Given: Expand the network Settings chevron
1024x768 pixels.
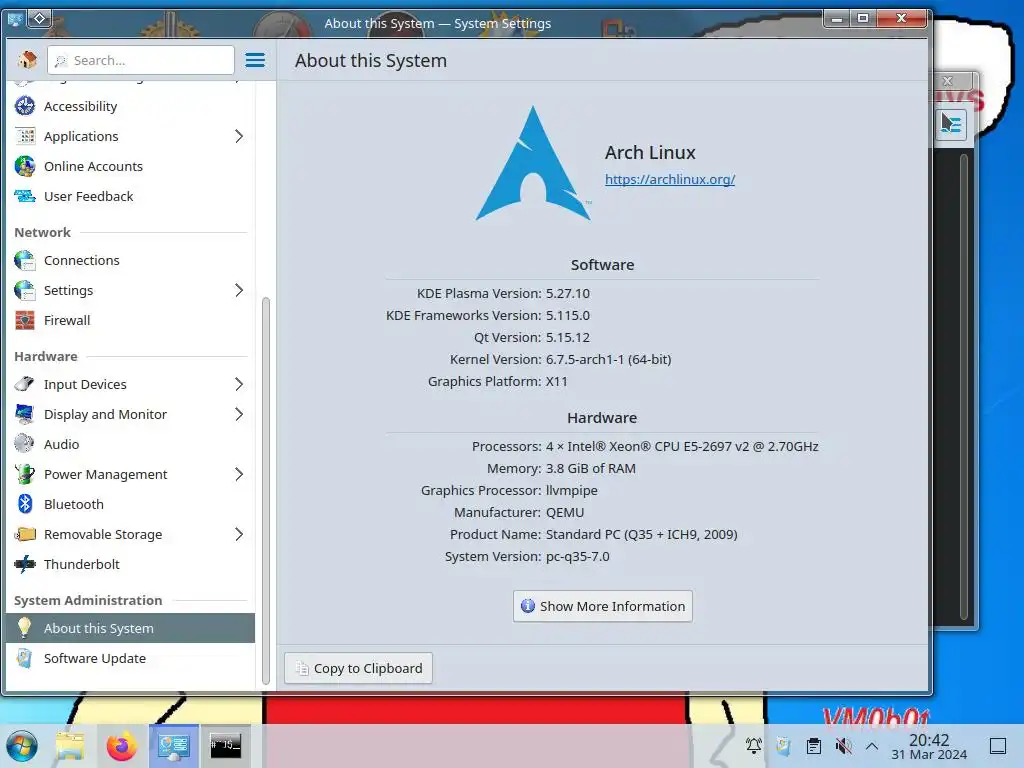Looking at the screenshot, I should click(x=239, y=291).
